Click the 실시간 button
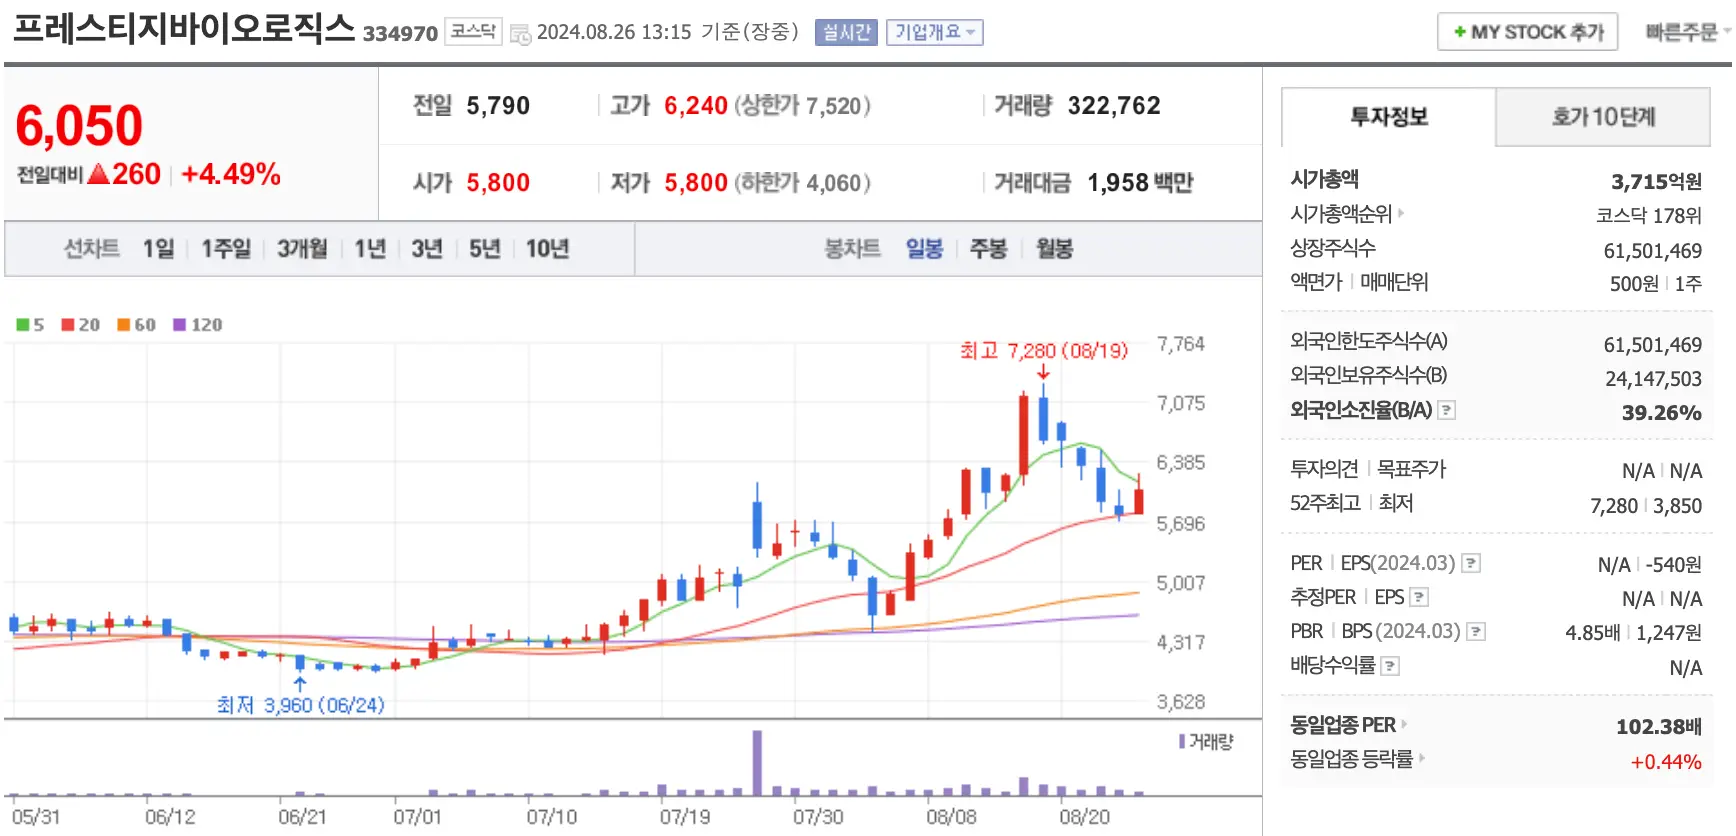This screenshot has height=836, width=1736. (846, 32)
